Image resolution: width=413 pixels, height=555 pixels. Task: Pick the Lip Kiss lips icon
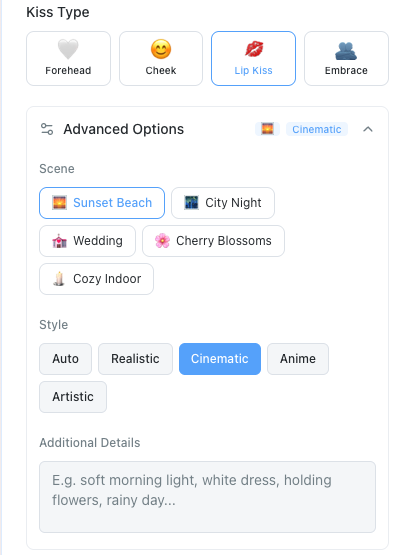[254, 49]
